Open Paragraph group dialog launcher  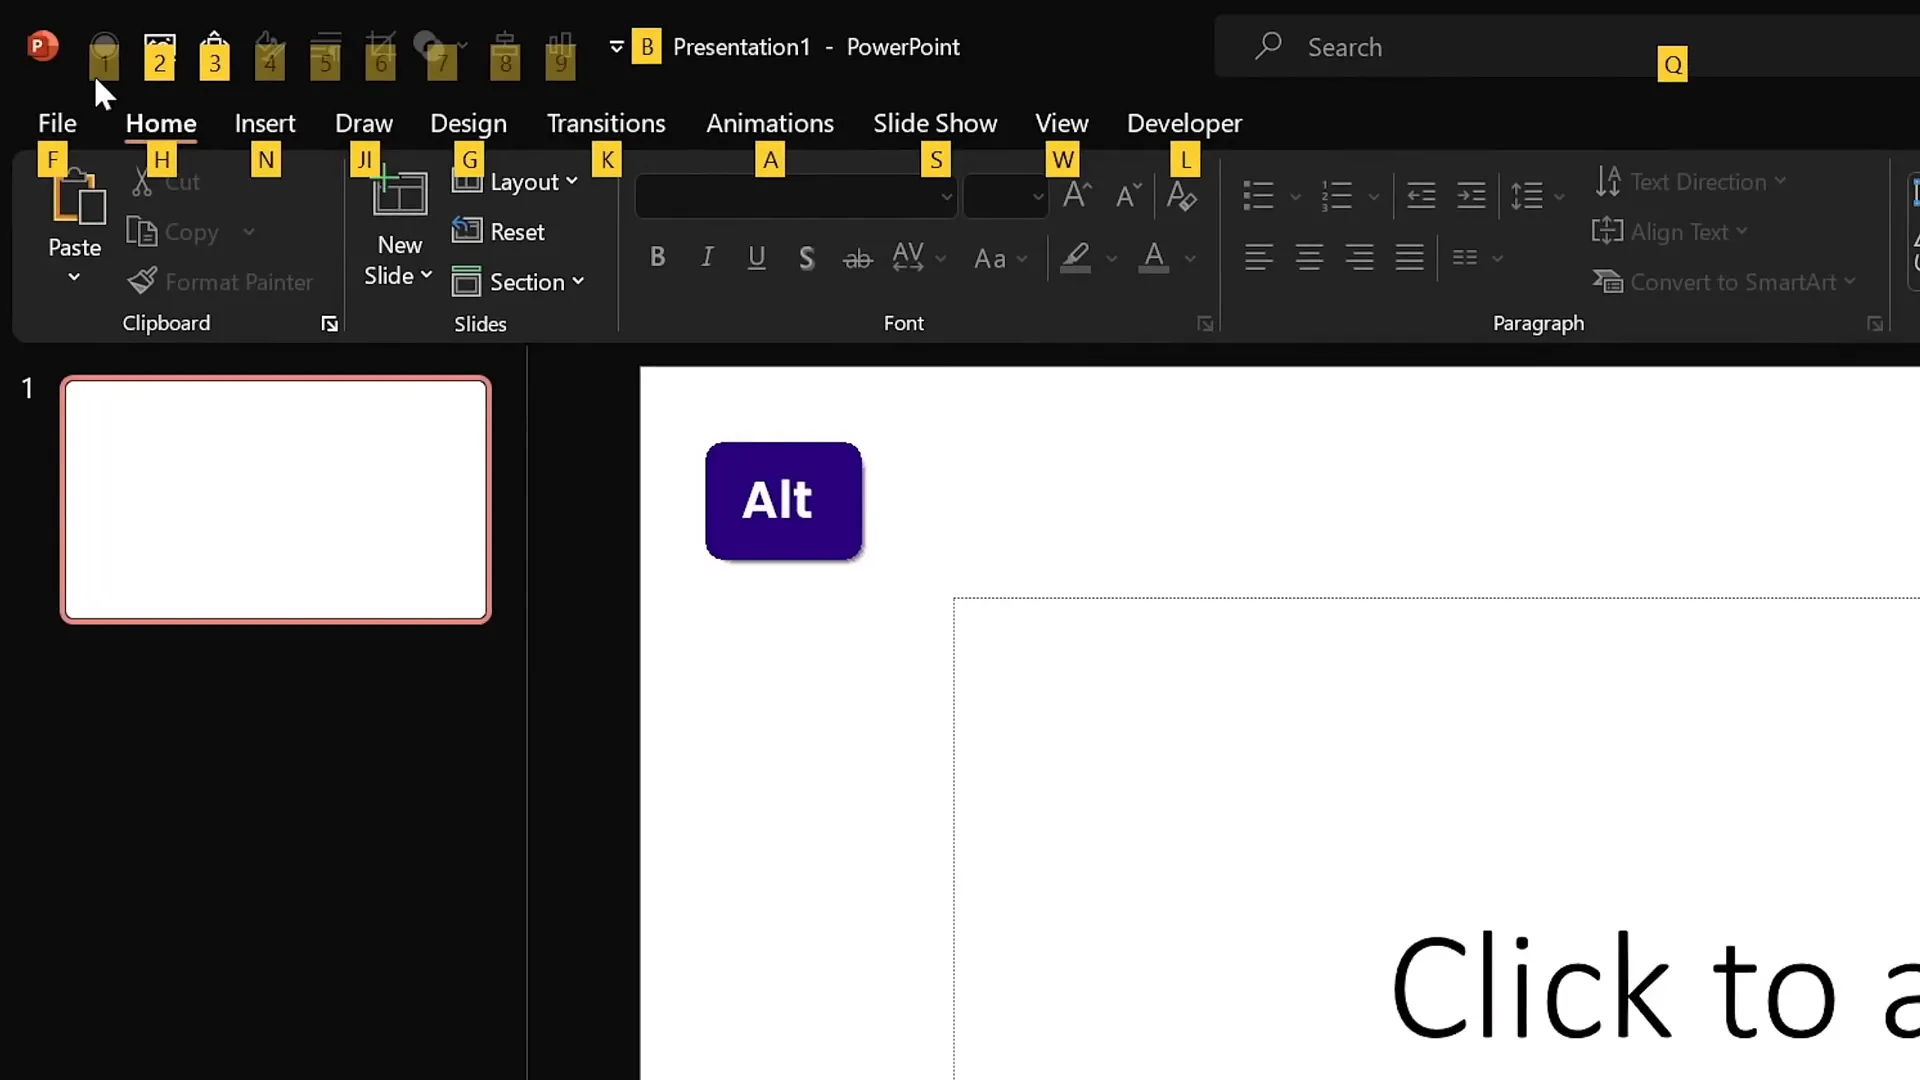coord(1875,324)
